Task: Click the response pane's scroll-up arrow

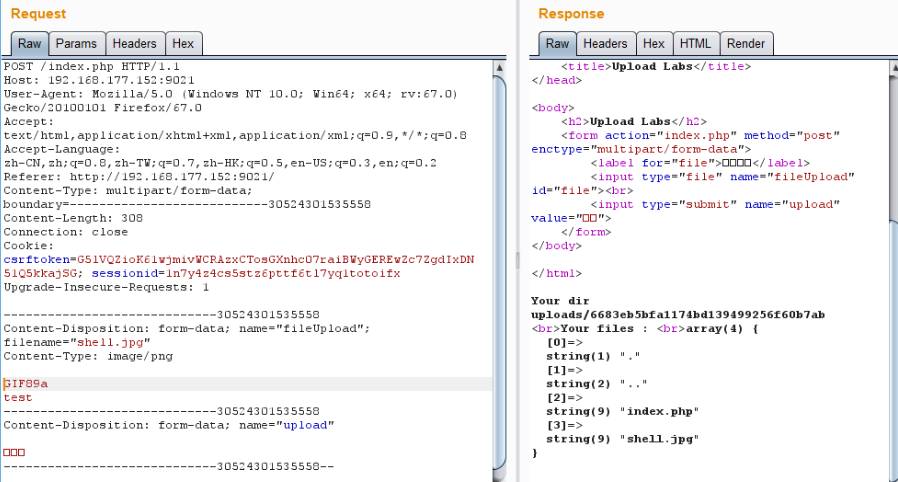Action: tap(890, 66)
